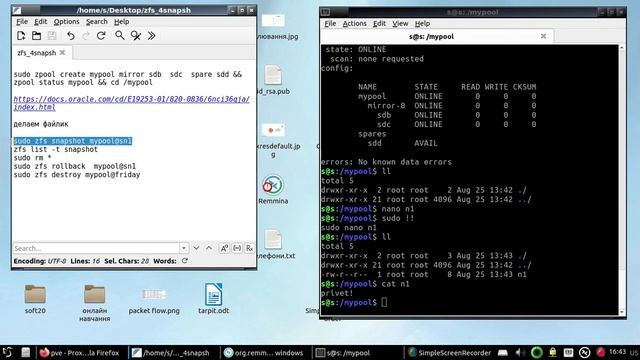Open the Options menu
640x360 pixels.
coord(67,22)
